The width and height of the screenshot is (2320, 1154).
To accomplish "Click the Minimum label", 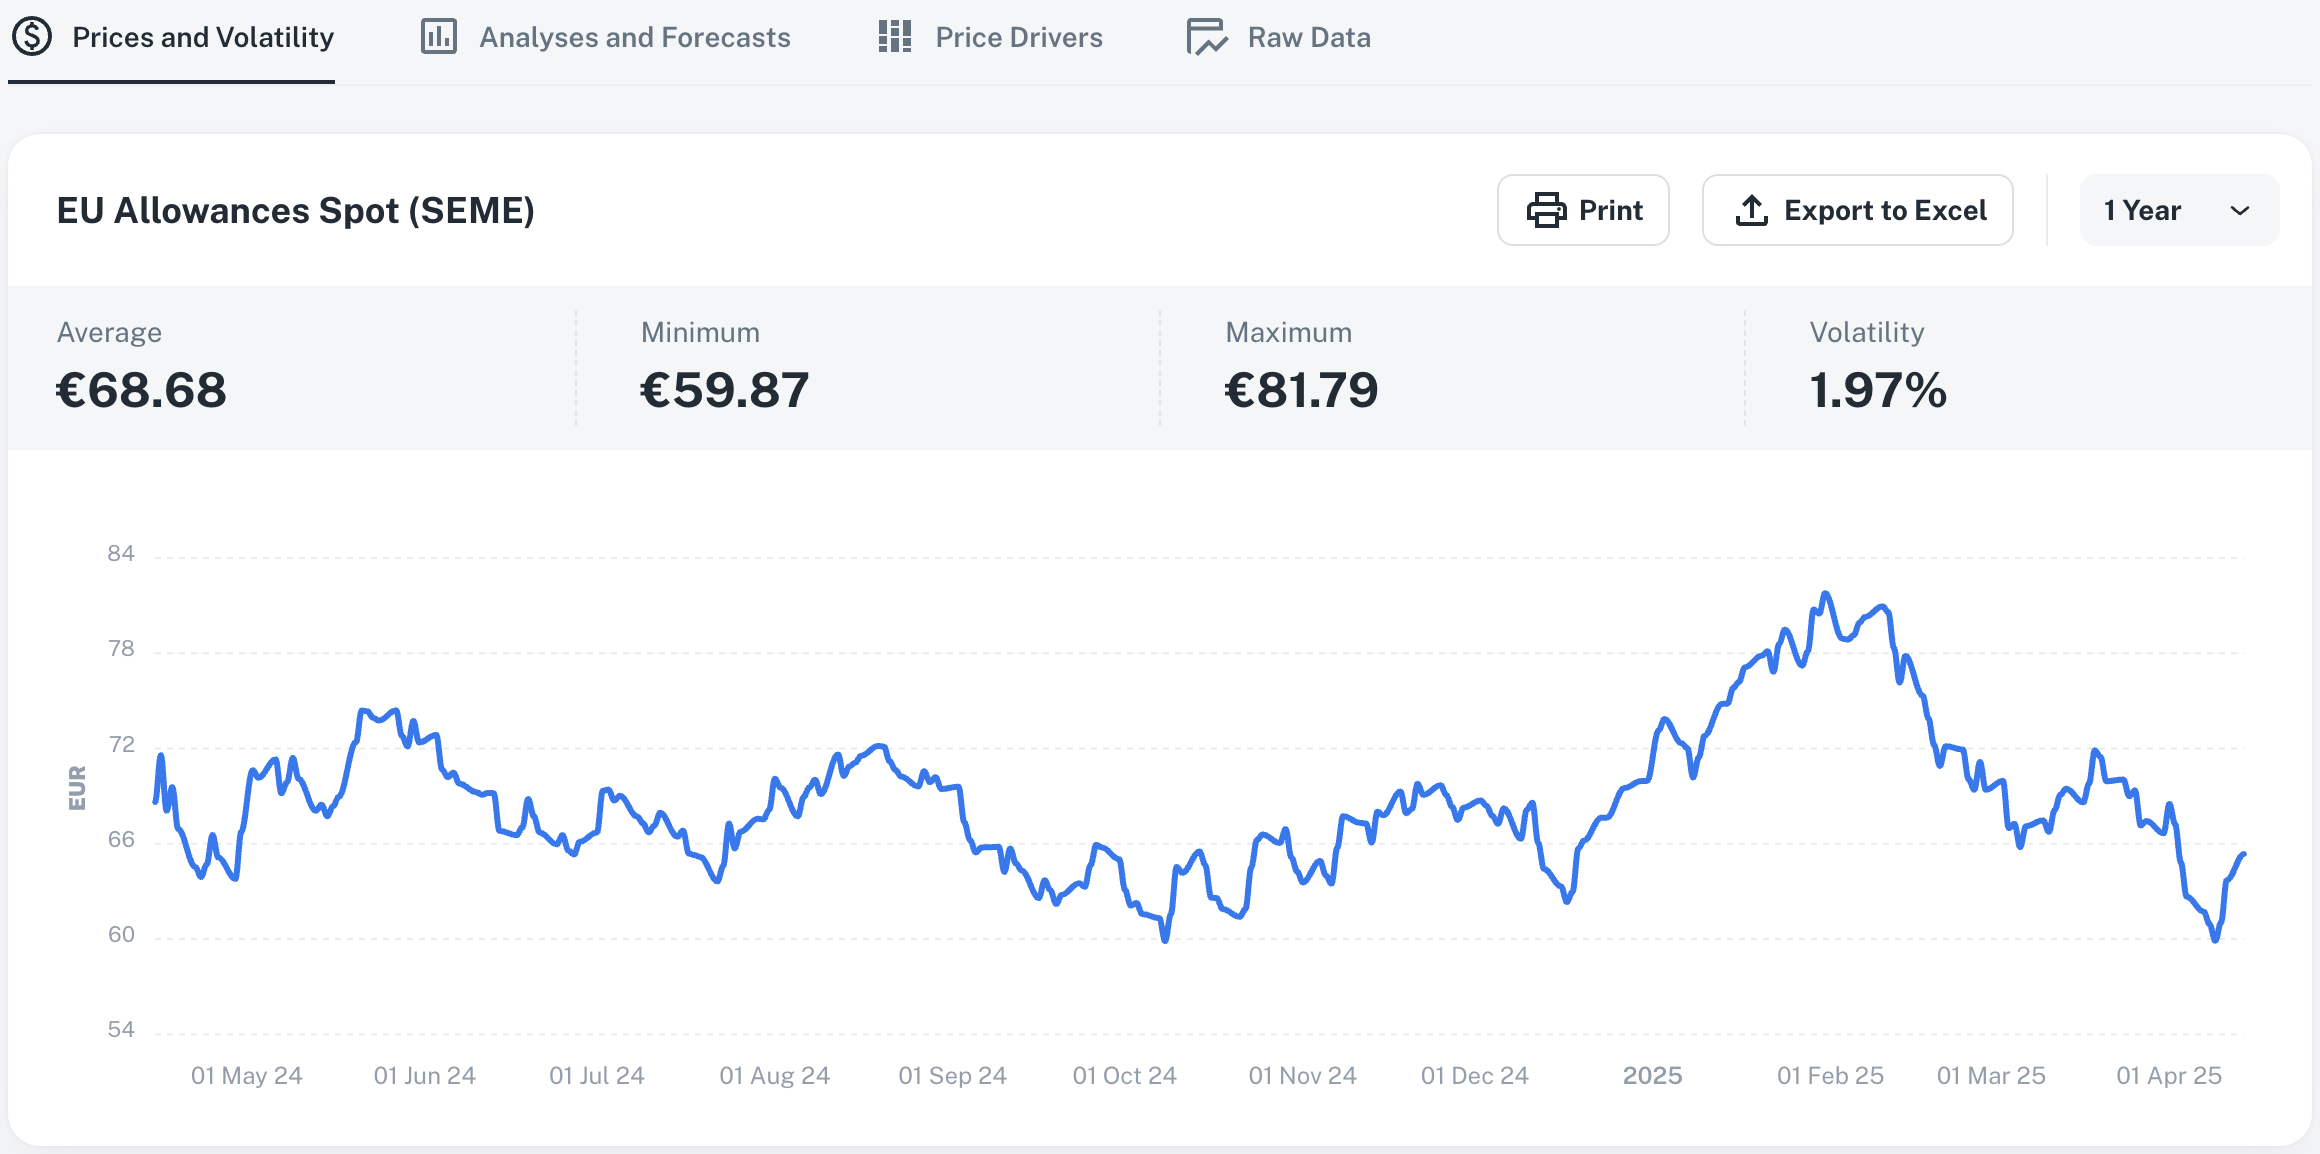I will pyautogui.click(x=700, y=333).
